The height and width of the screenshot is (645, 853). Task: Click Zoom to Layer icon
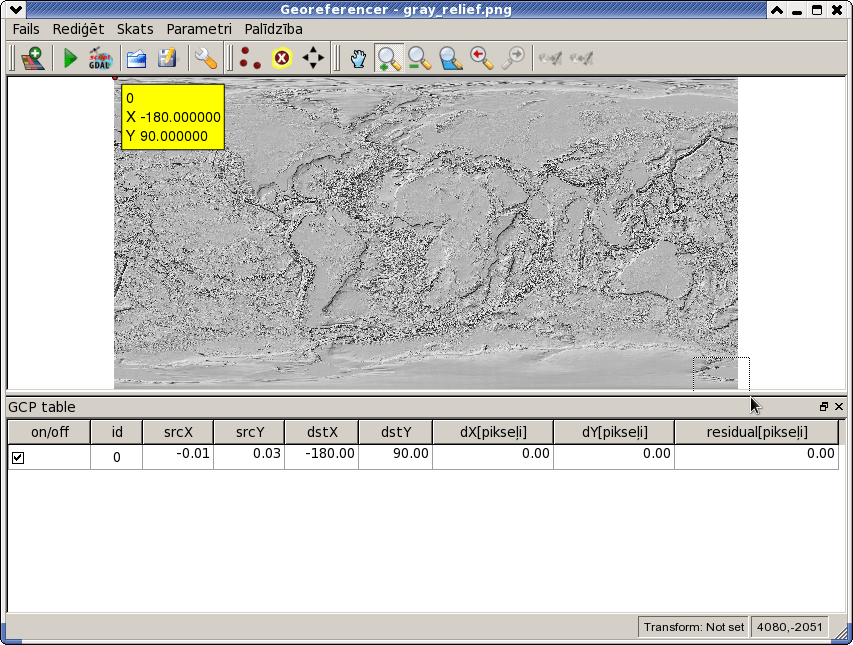tap(450, 58)
